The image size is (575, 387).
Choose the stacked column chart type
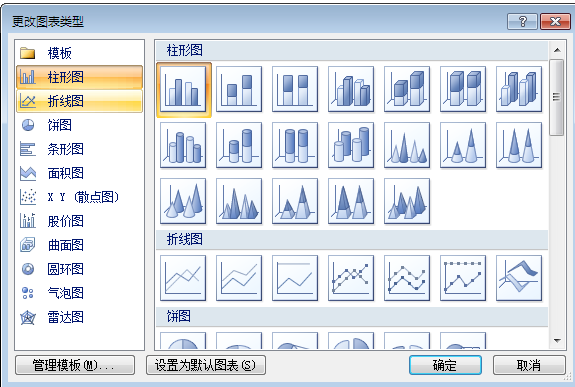[x=239, y=90]
